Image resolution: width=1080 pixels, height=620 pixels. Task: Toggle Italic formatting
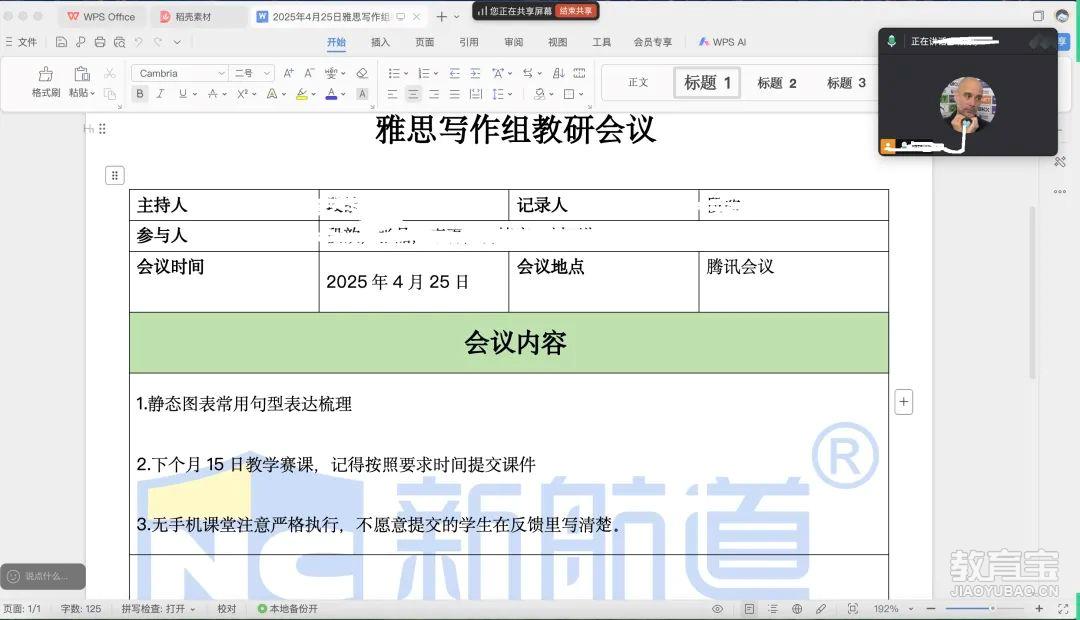coord(160,94)
